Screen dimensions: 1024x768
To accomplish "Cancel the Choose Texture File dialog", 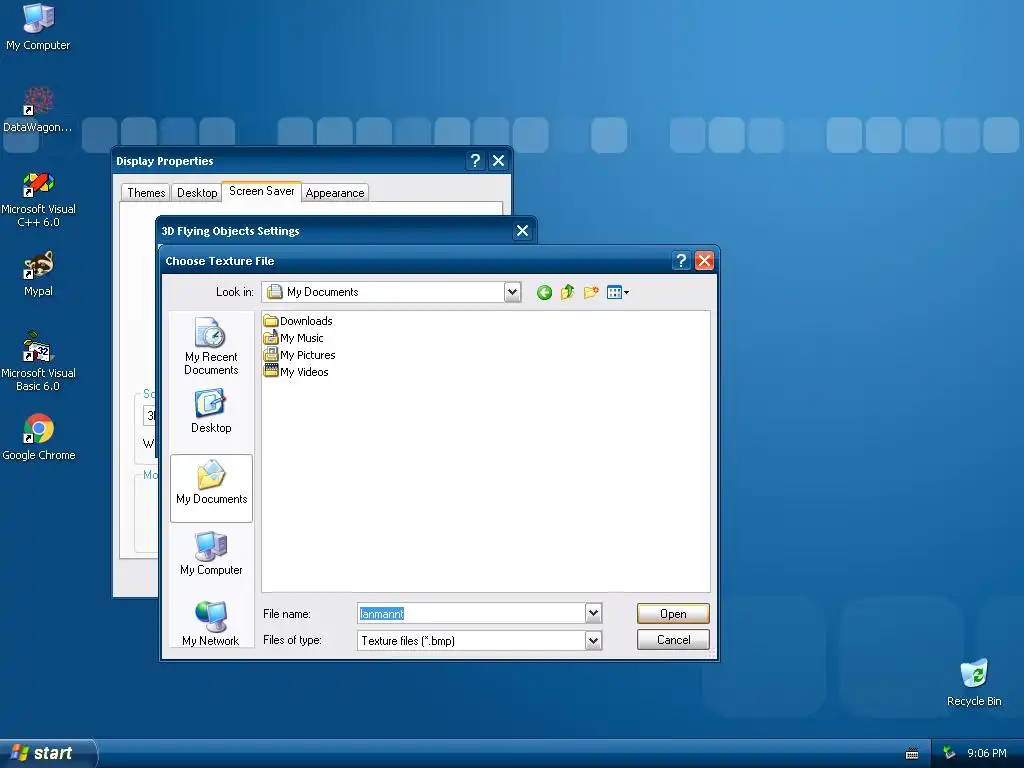I will point(673,639).
